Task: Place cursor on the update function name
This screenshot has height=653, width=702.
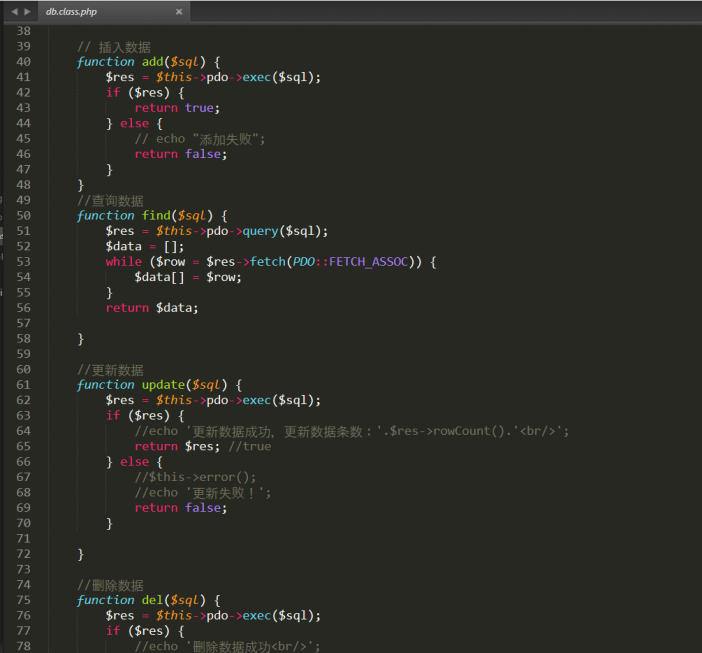Action: tap(163, 385)
